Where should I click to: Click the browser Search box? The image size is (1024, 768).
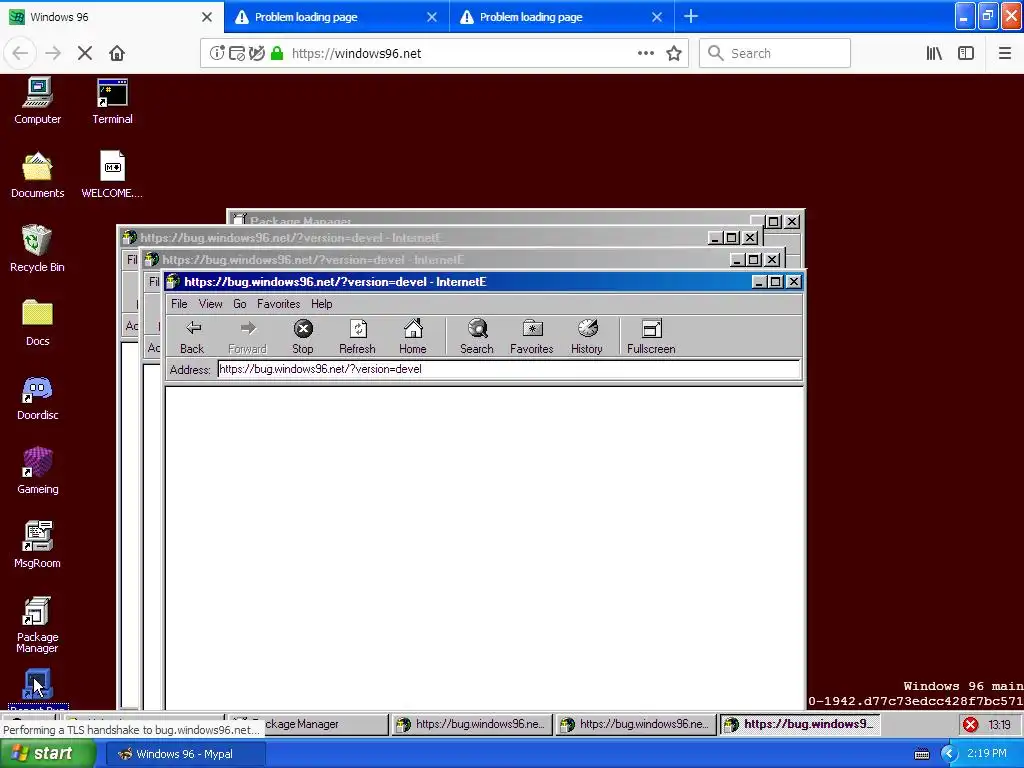click(x=775, y=53)
